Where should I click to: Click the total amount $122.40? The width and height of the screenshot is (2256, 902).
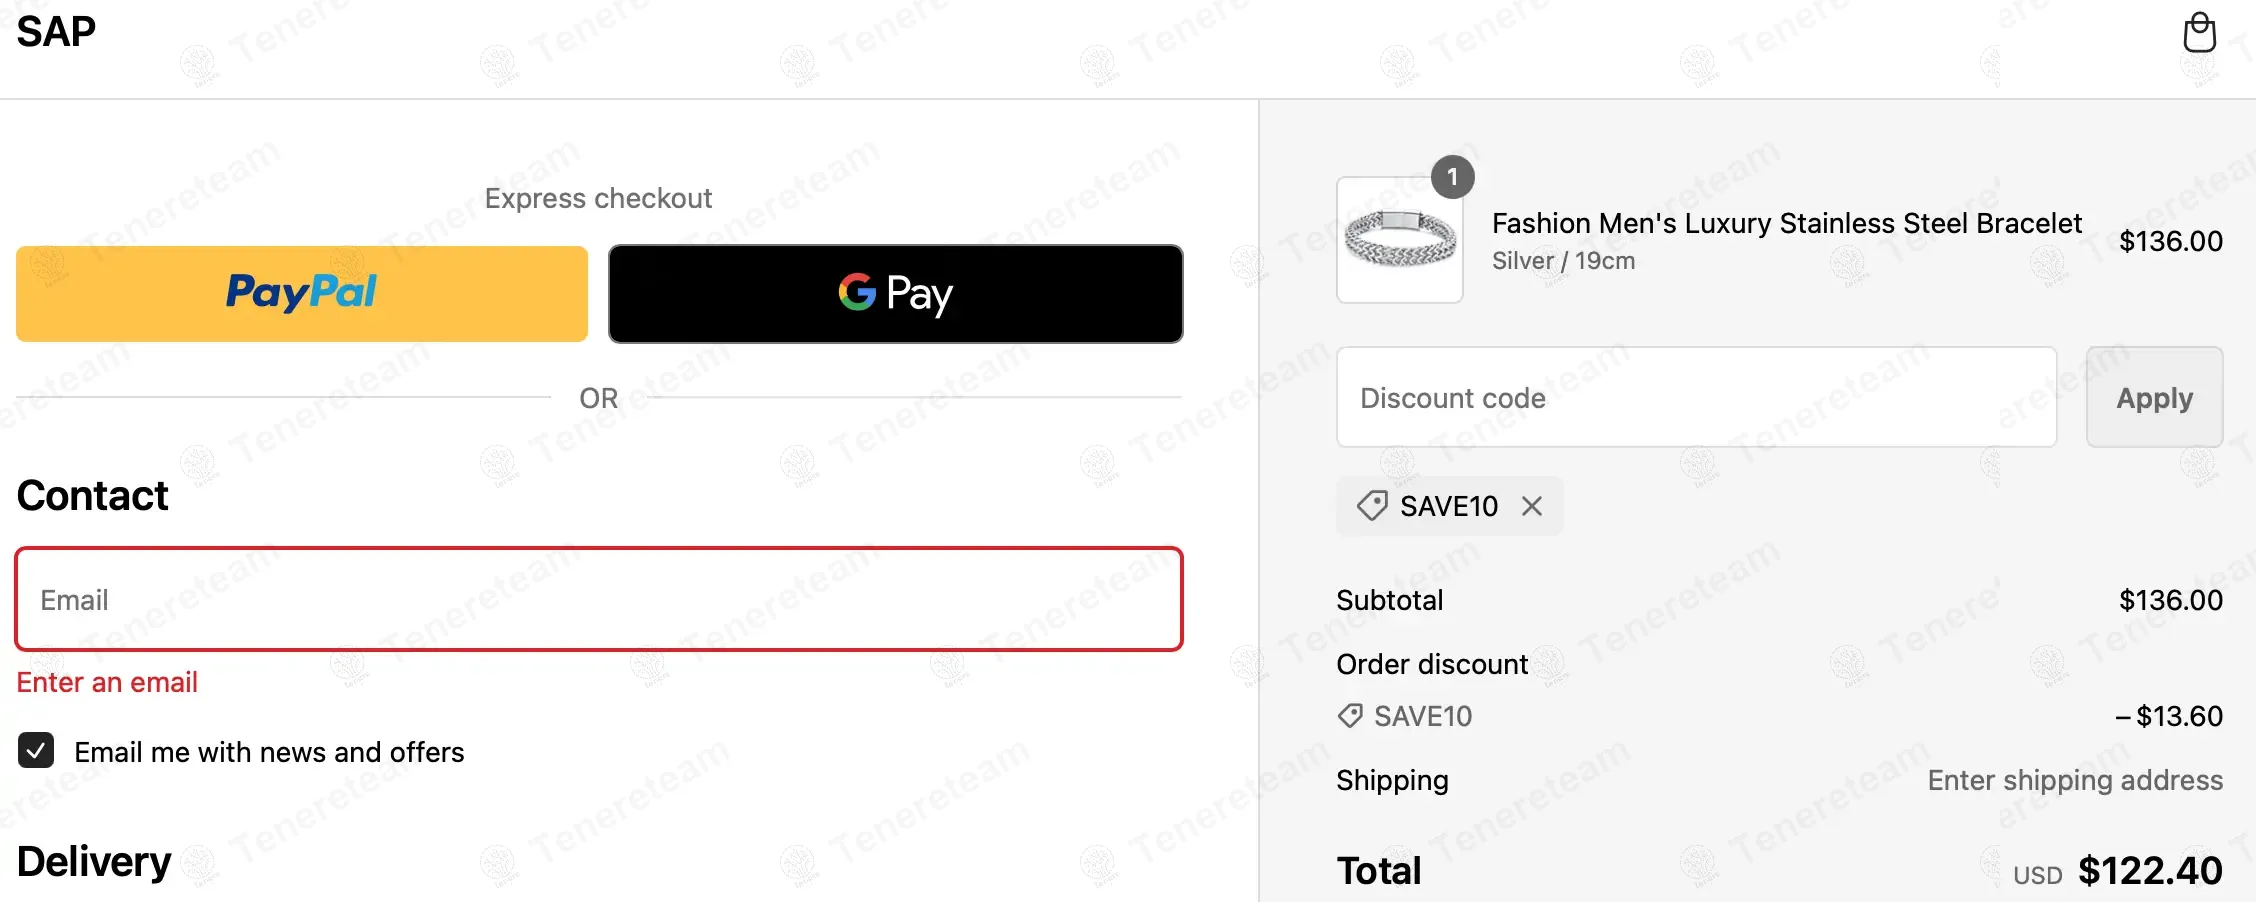coord(2150,871)
